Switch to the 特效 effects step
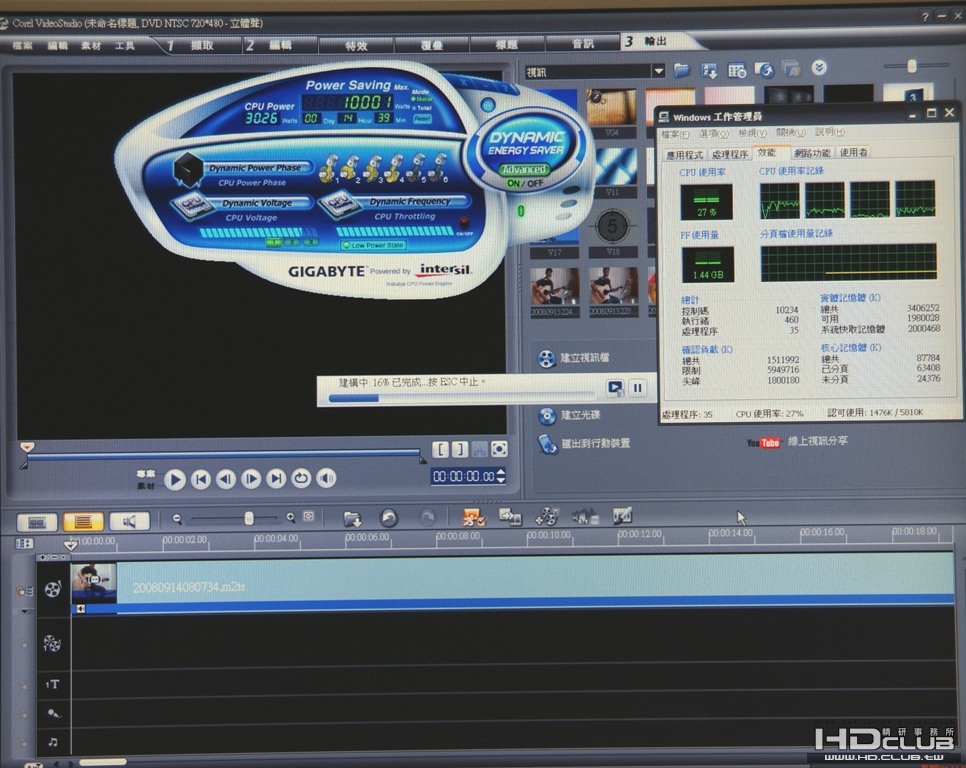This screenshot has width=966, height=768. pyautogui.click(x=356, y=46)
